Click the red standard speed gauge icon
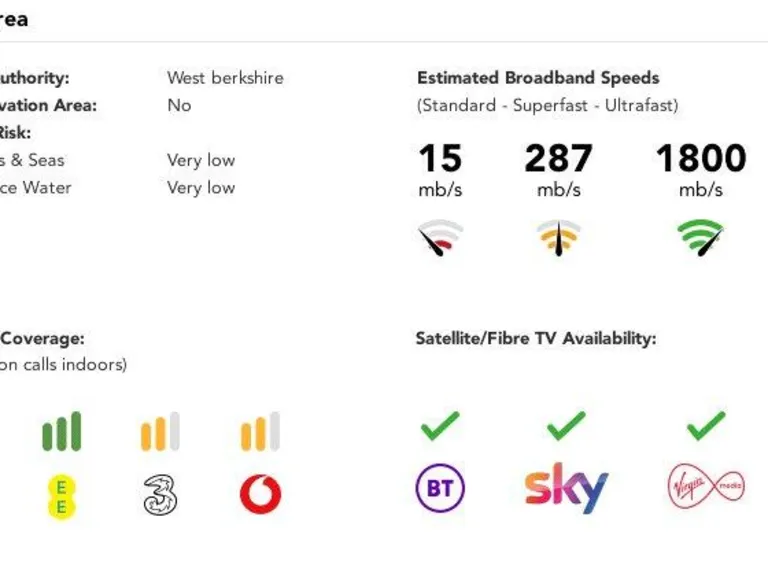The width and height of the screenshot is (768, 576). click(440, 238)
